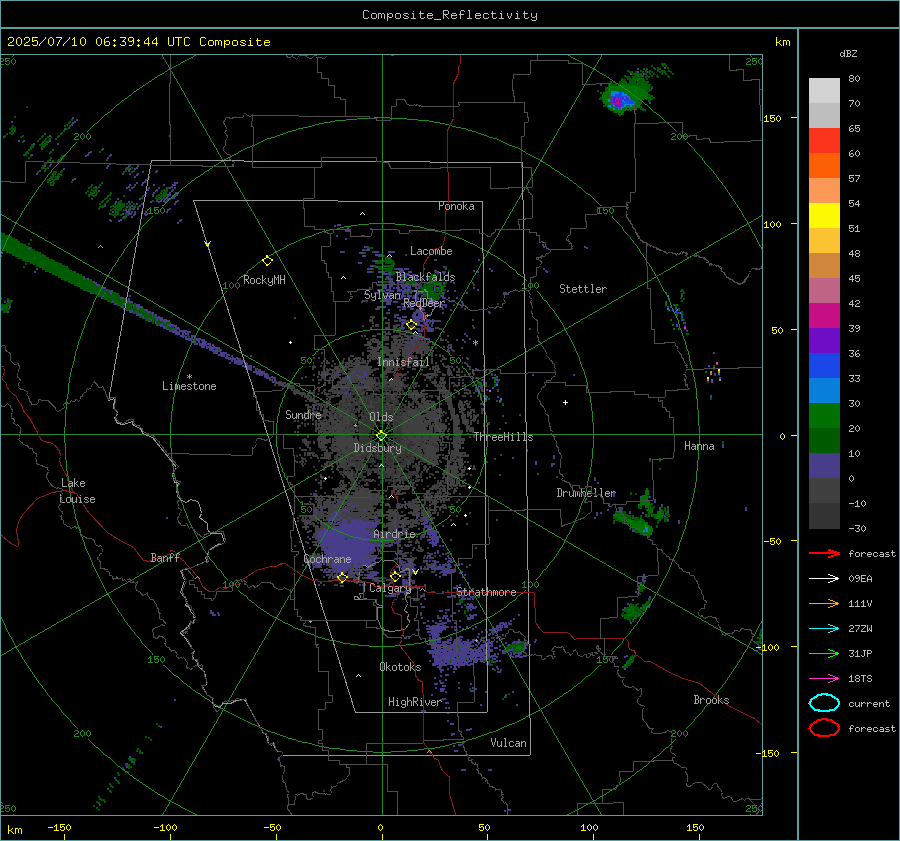
Task: Click the Lake Louise label
Action: click(x=77, y=491)
